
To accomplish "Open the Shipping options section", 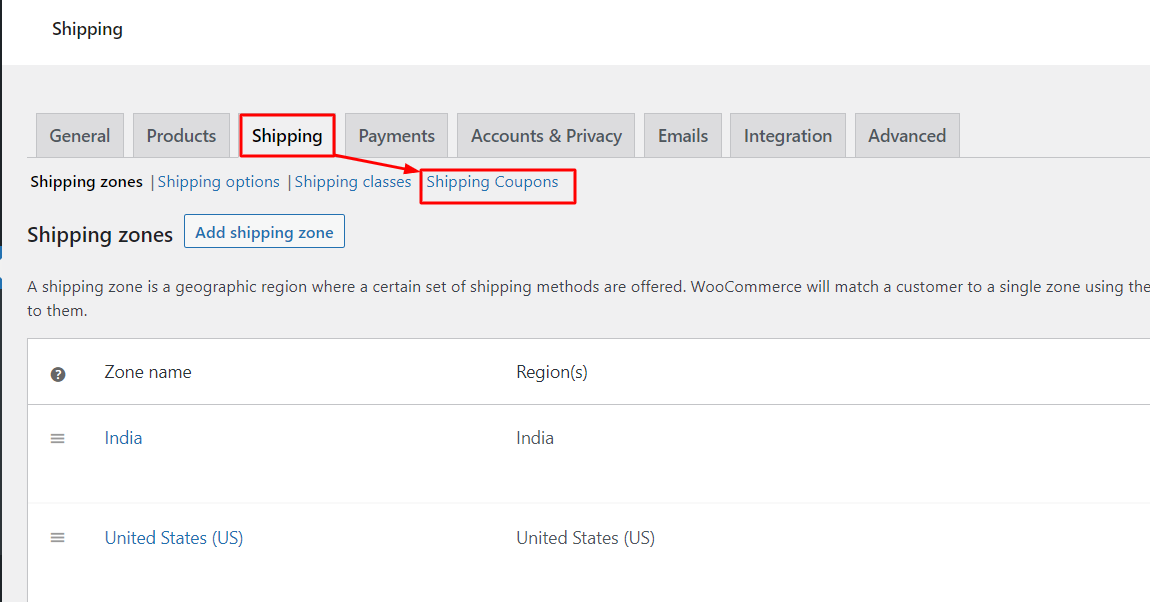I will tap(219, 181).
